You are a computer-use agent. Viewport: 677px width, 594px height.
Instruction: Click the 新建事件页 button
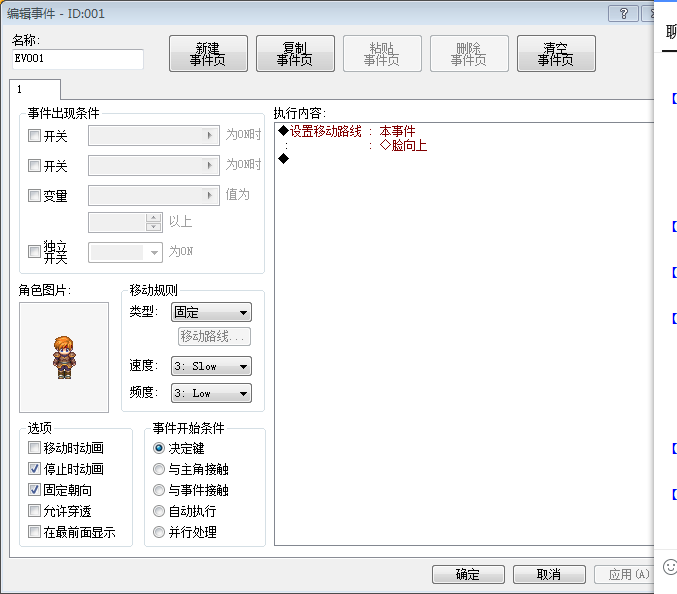click(208, 54)
